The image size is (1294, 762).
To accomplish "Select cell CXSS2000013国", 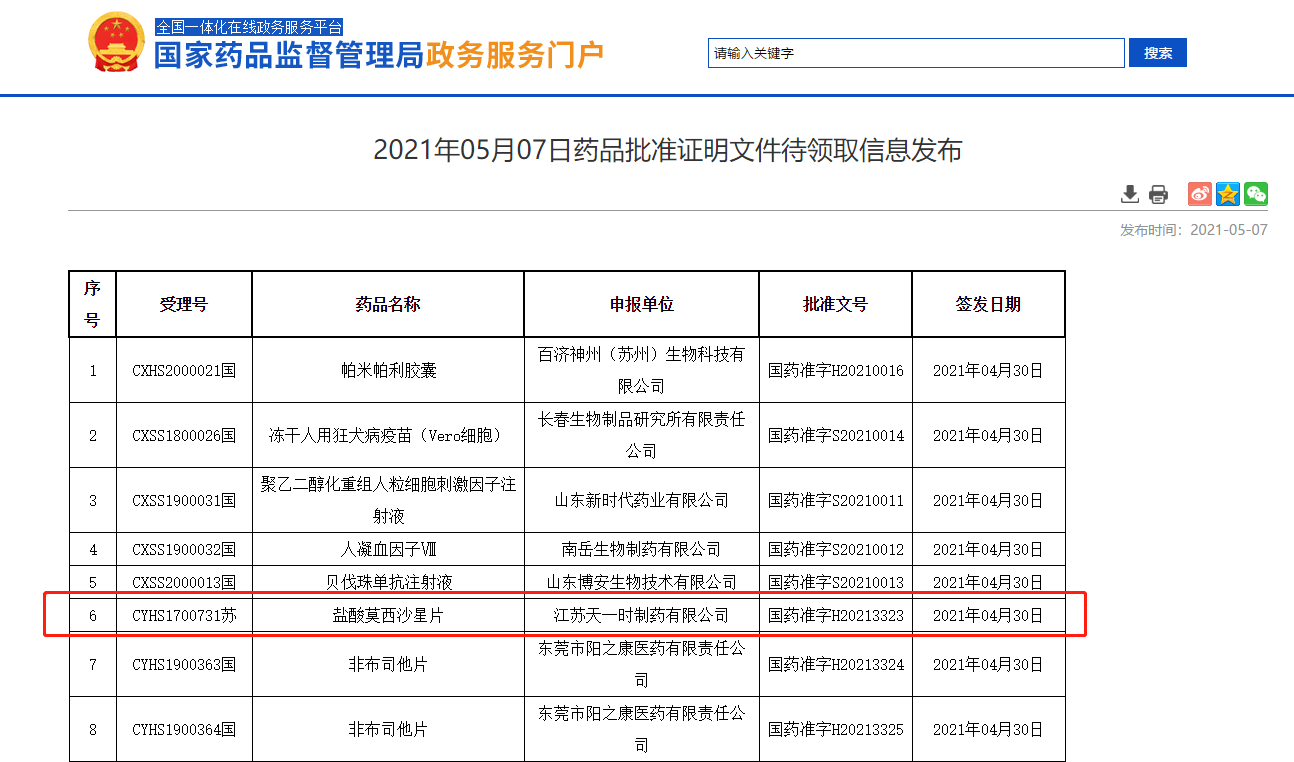I will [184, 582].
